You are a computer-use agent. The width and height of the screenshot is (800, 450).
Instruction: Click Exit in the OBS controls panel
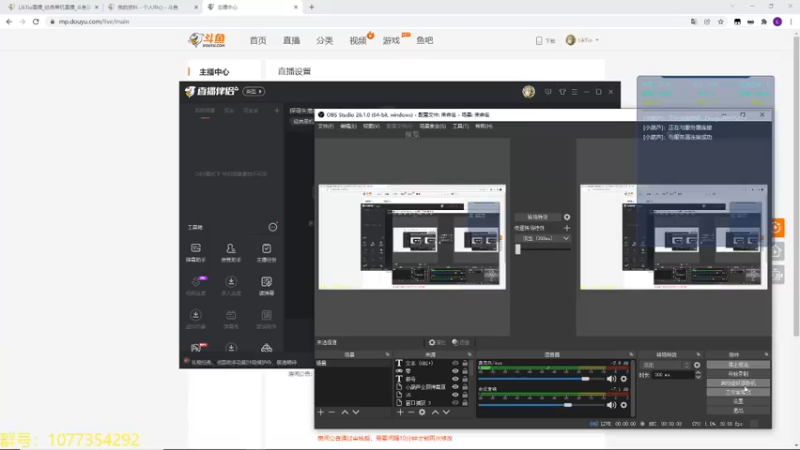click(x=738, y=411)
